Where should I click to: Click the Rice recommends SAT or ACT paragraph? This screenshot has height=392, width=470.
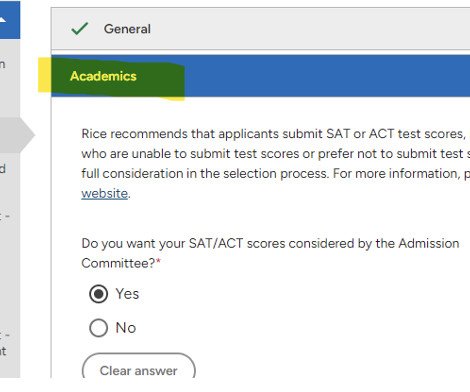tap(276, 163)
